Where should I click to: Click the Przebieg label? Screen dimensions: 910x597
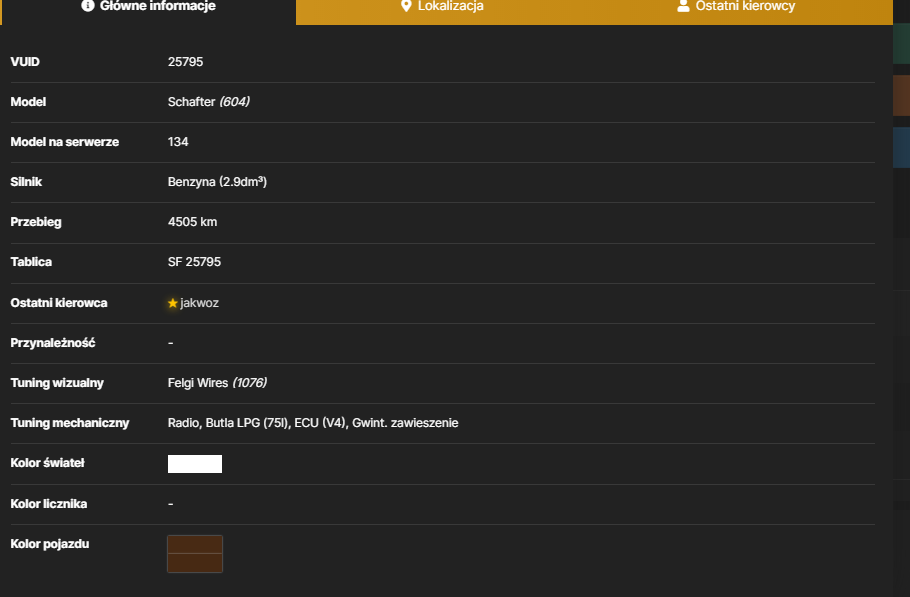[x=36, y=222]
